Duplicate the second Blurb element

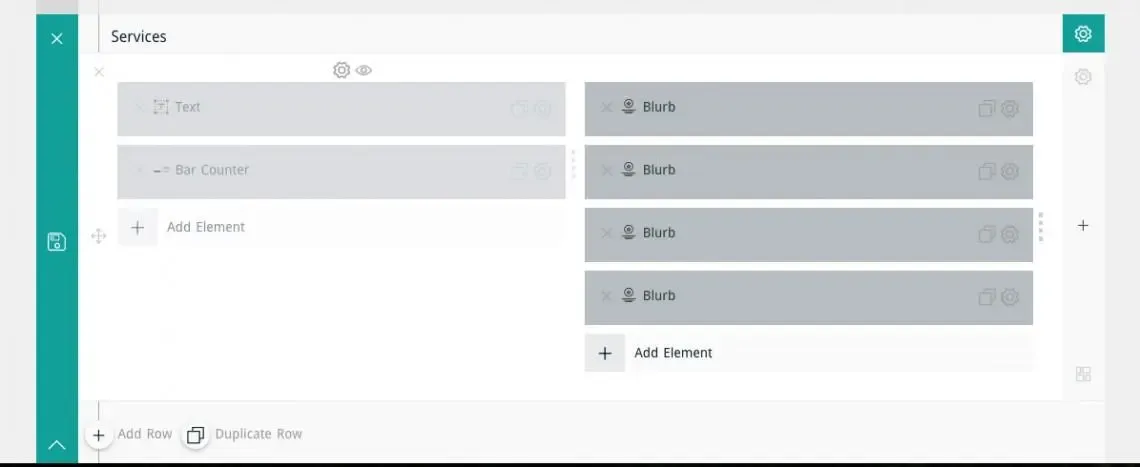tap(987, 171)
